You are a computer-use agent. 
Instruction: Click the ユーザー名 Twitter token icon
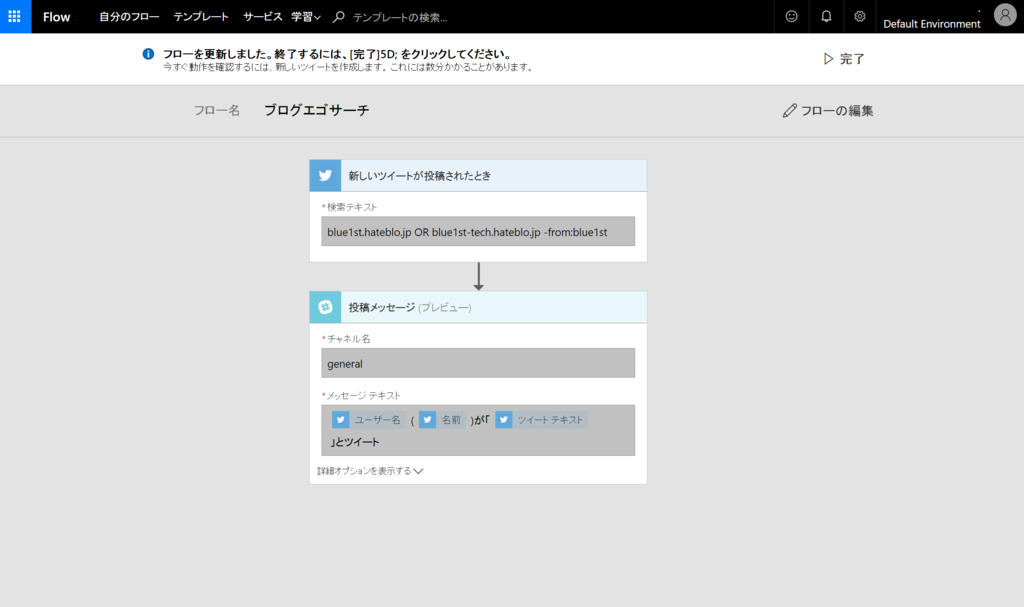(340, 419)
